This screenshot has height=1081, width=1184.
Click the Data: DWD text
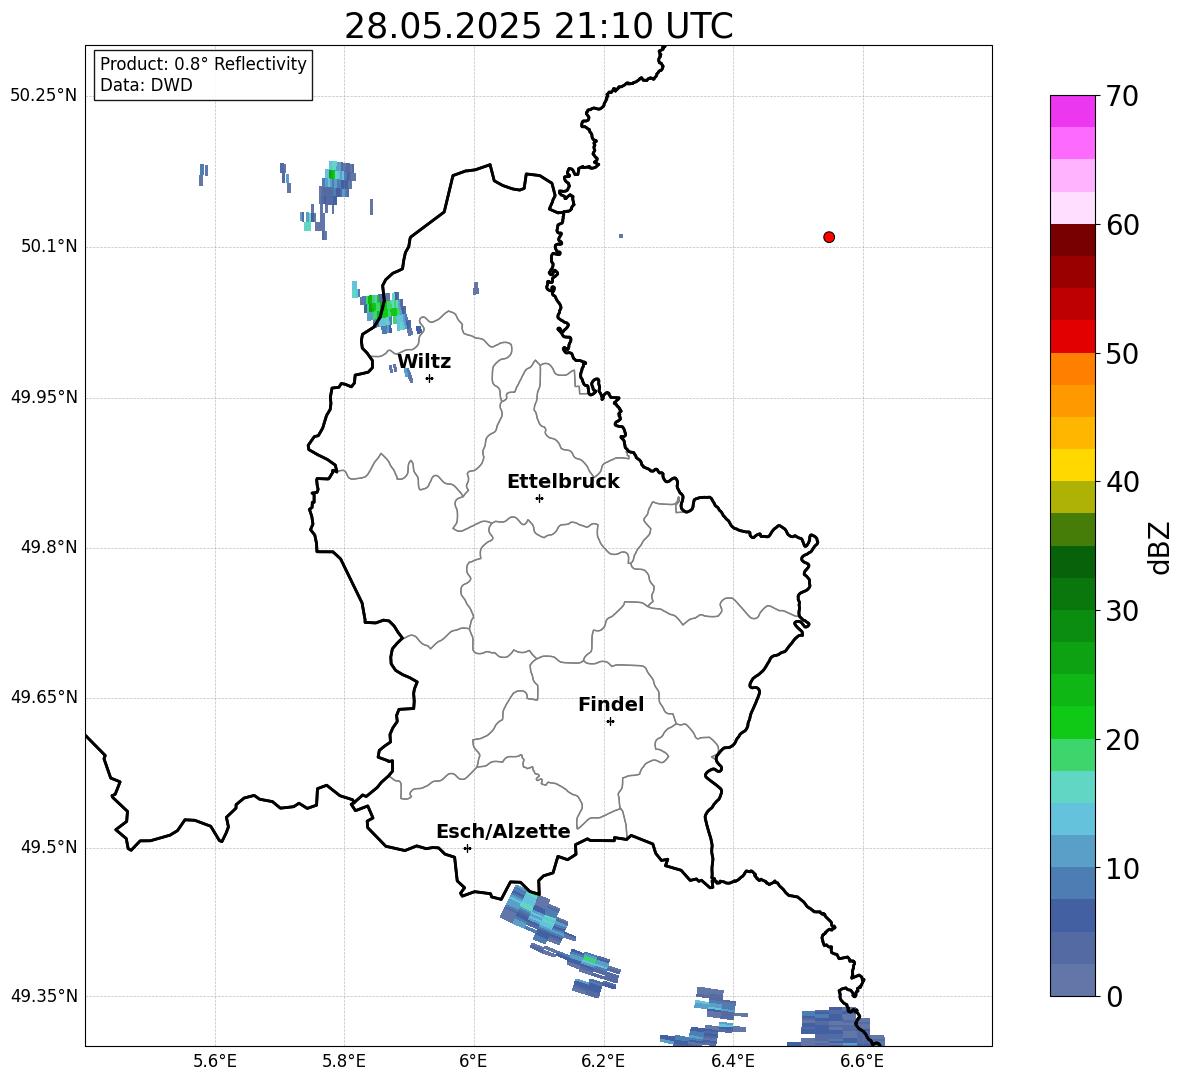[x=146, y=85]
